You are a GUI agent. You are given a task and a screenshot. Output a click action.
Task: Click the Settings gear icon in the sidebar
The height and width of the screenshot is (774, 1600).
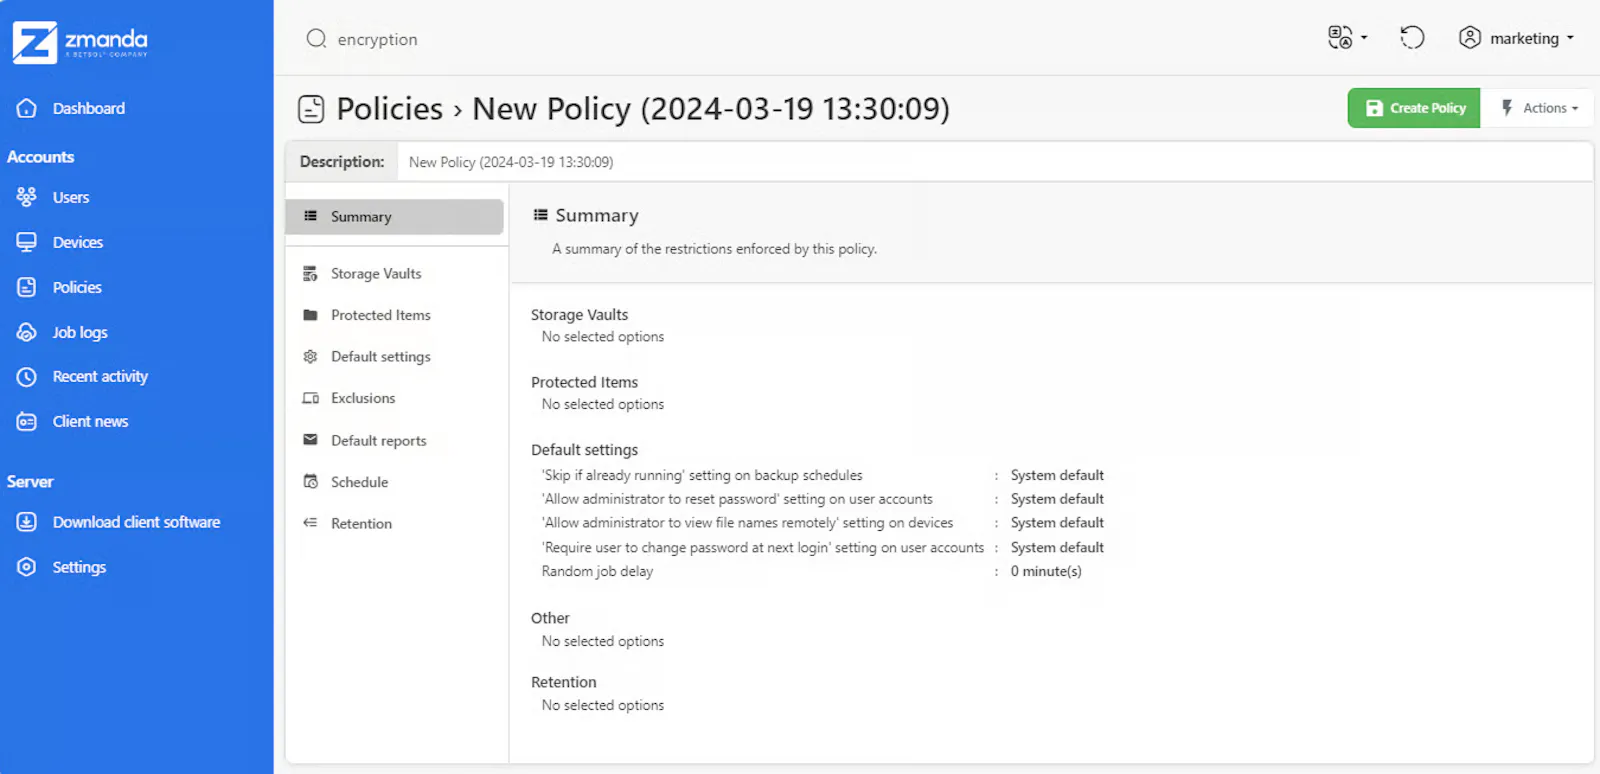coord(27,567)
